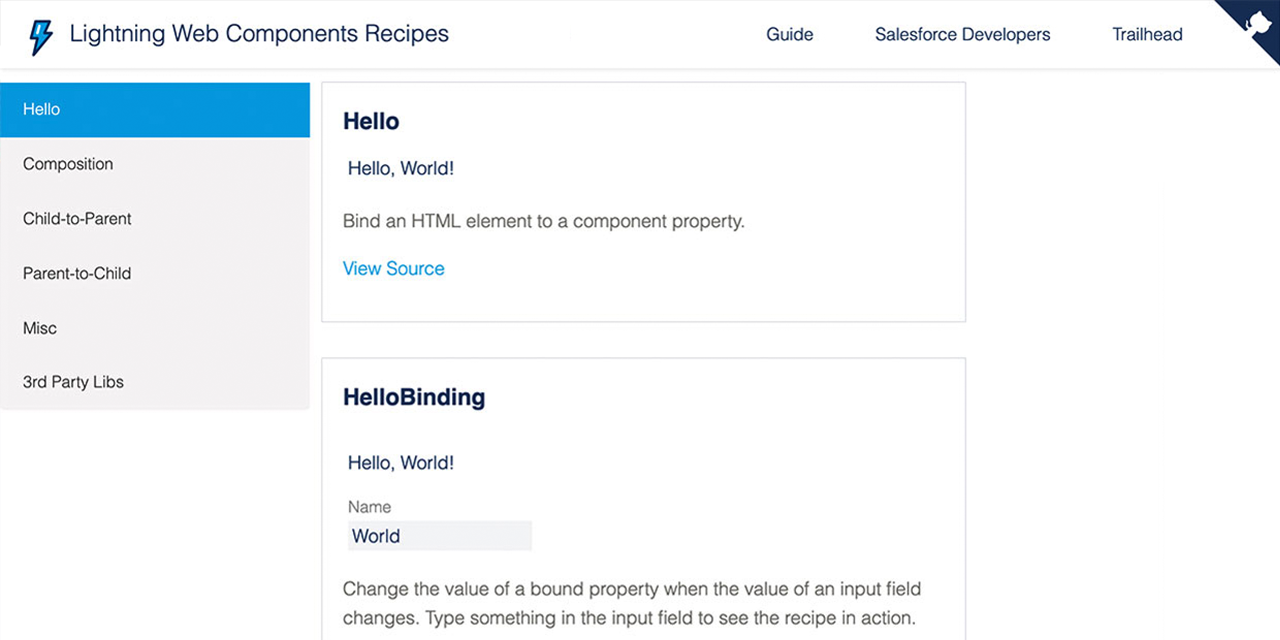Click the Name input field containing World

[x=439, y=536]
